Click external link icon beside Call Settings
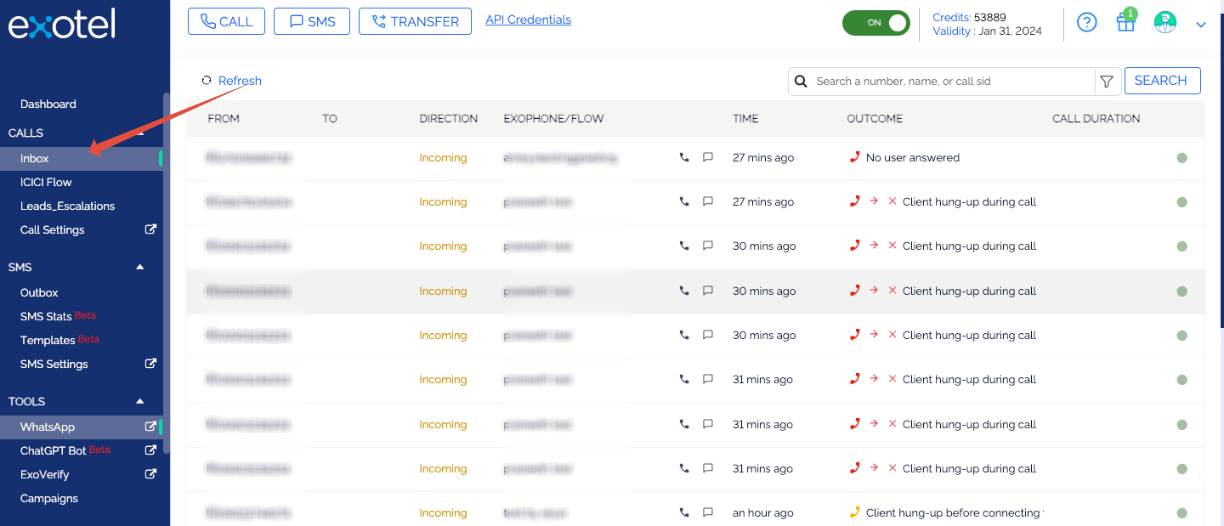 click(x=150, y=229)
